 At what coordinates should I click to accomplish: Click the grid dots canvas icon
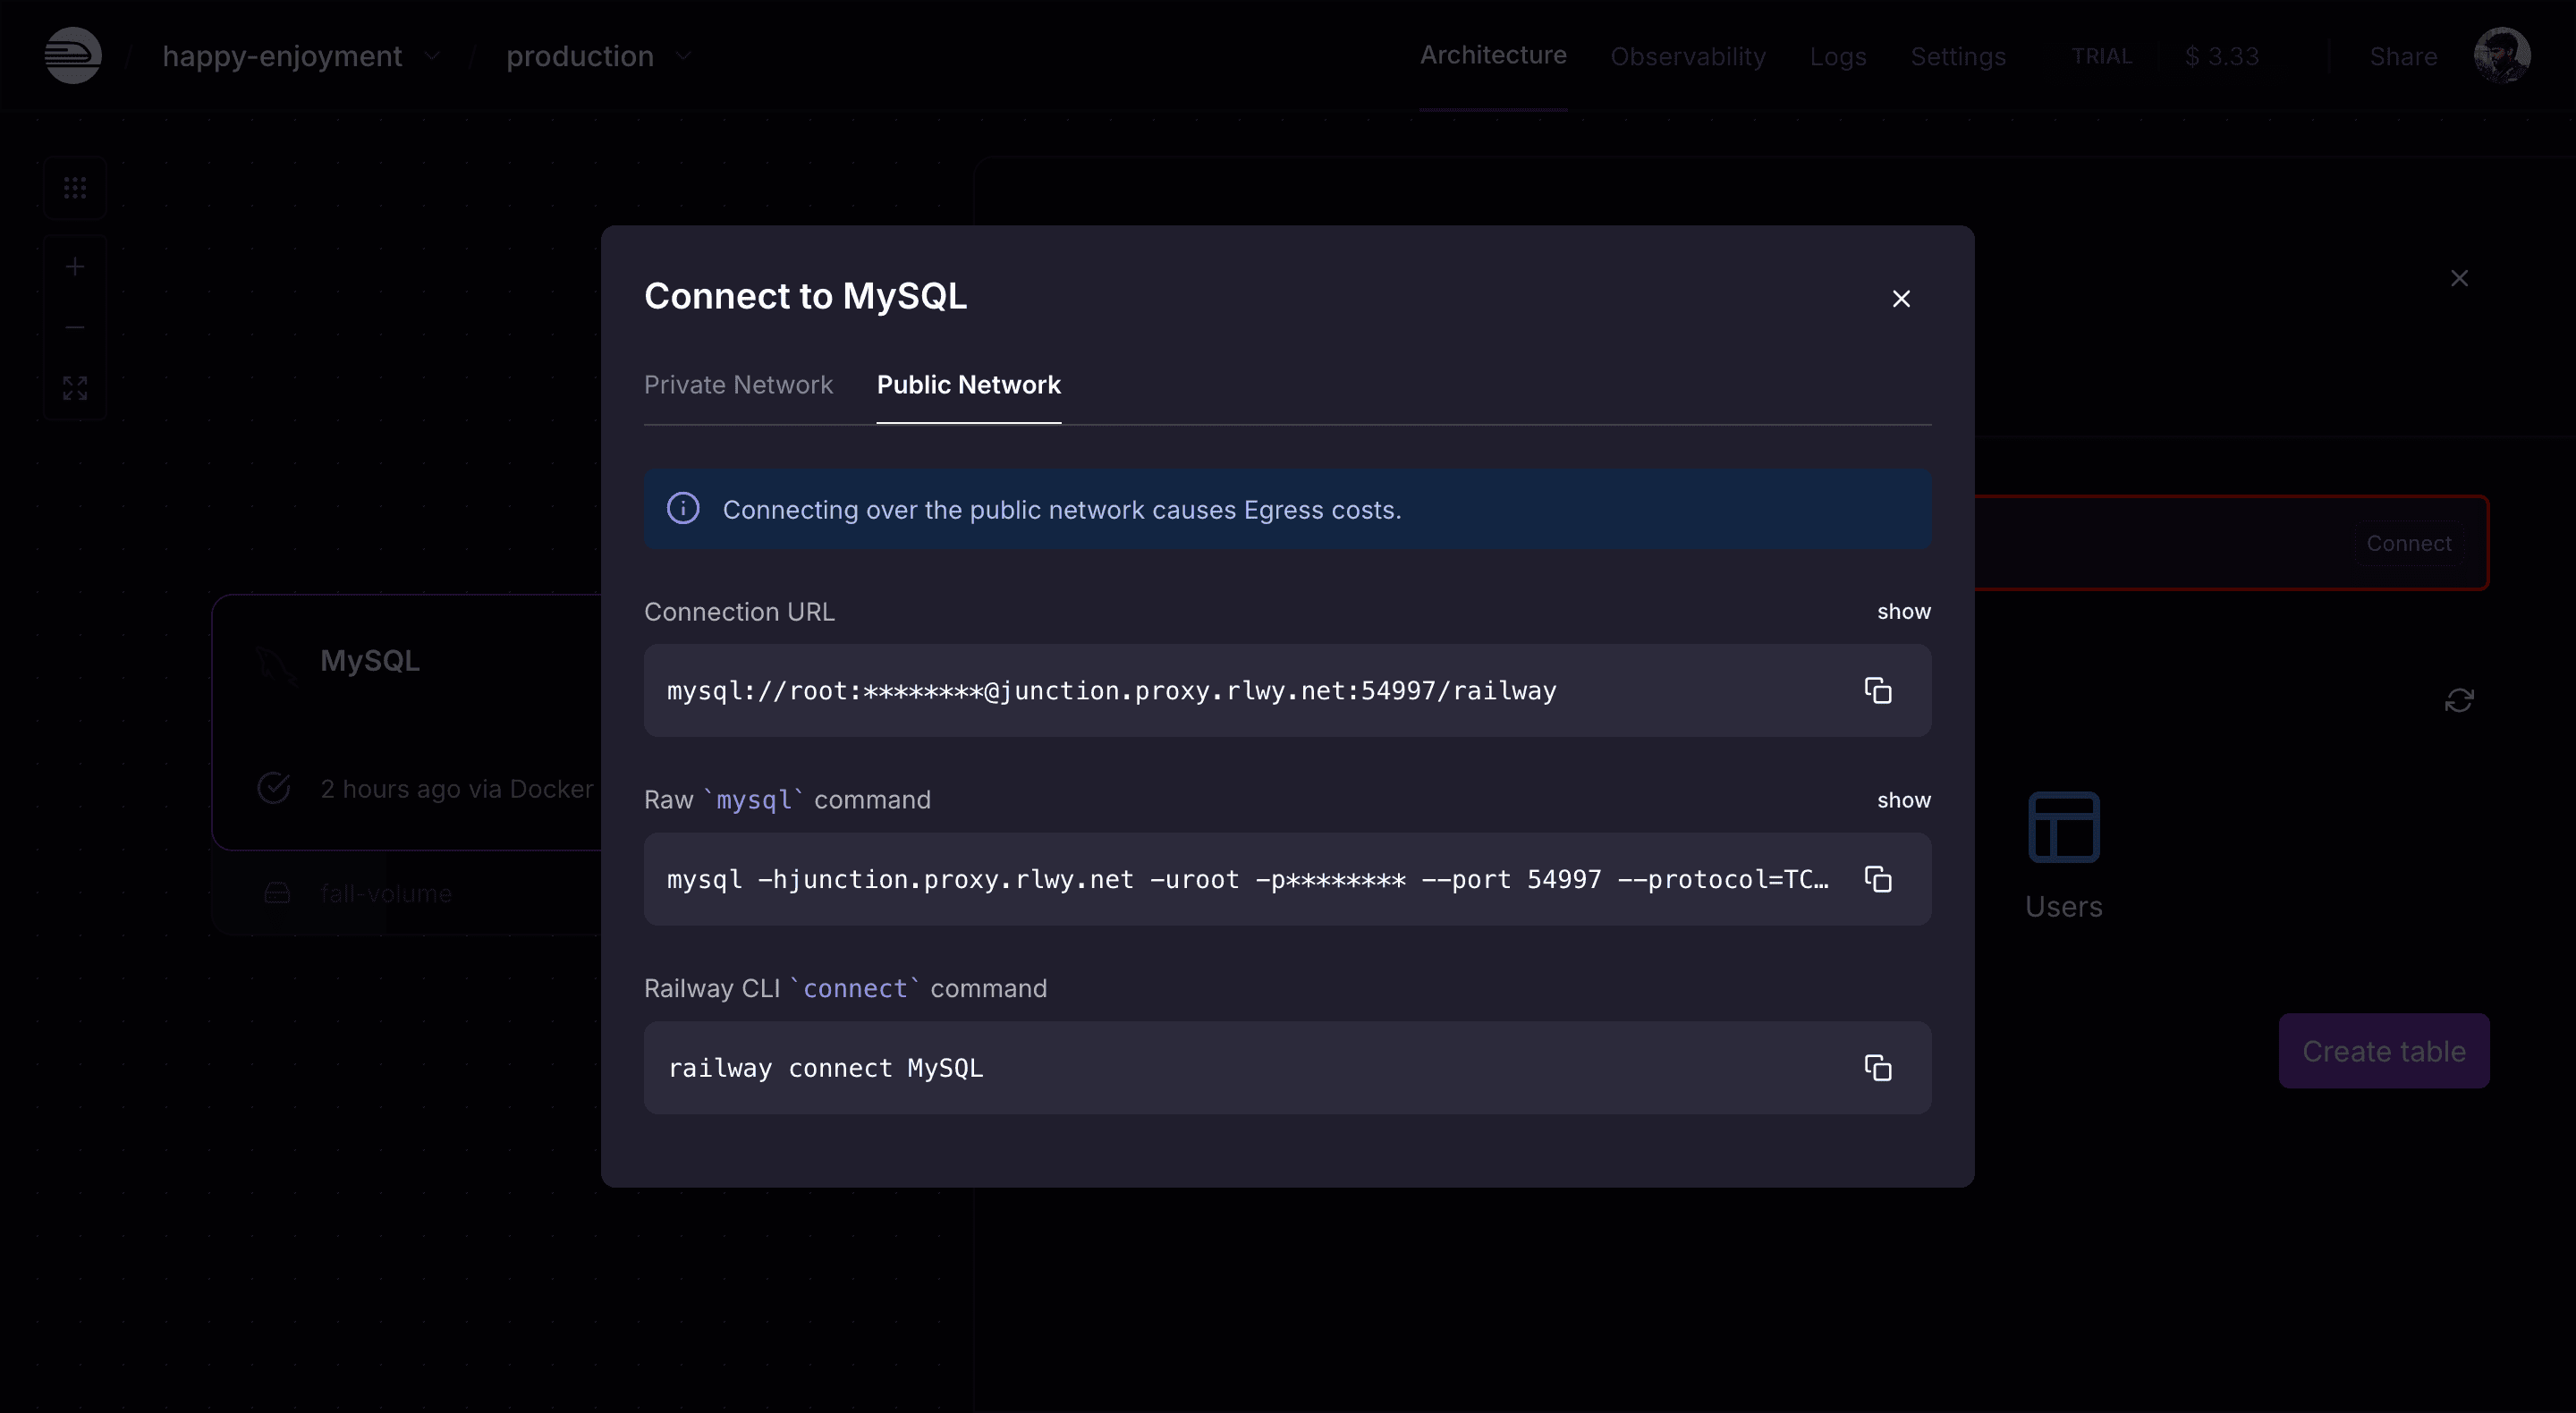[75, 187]
